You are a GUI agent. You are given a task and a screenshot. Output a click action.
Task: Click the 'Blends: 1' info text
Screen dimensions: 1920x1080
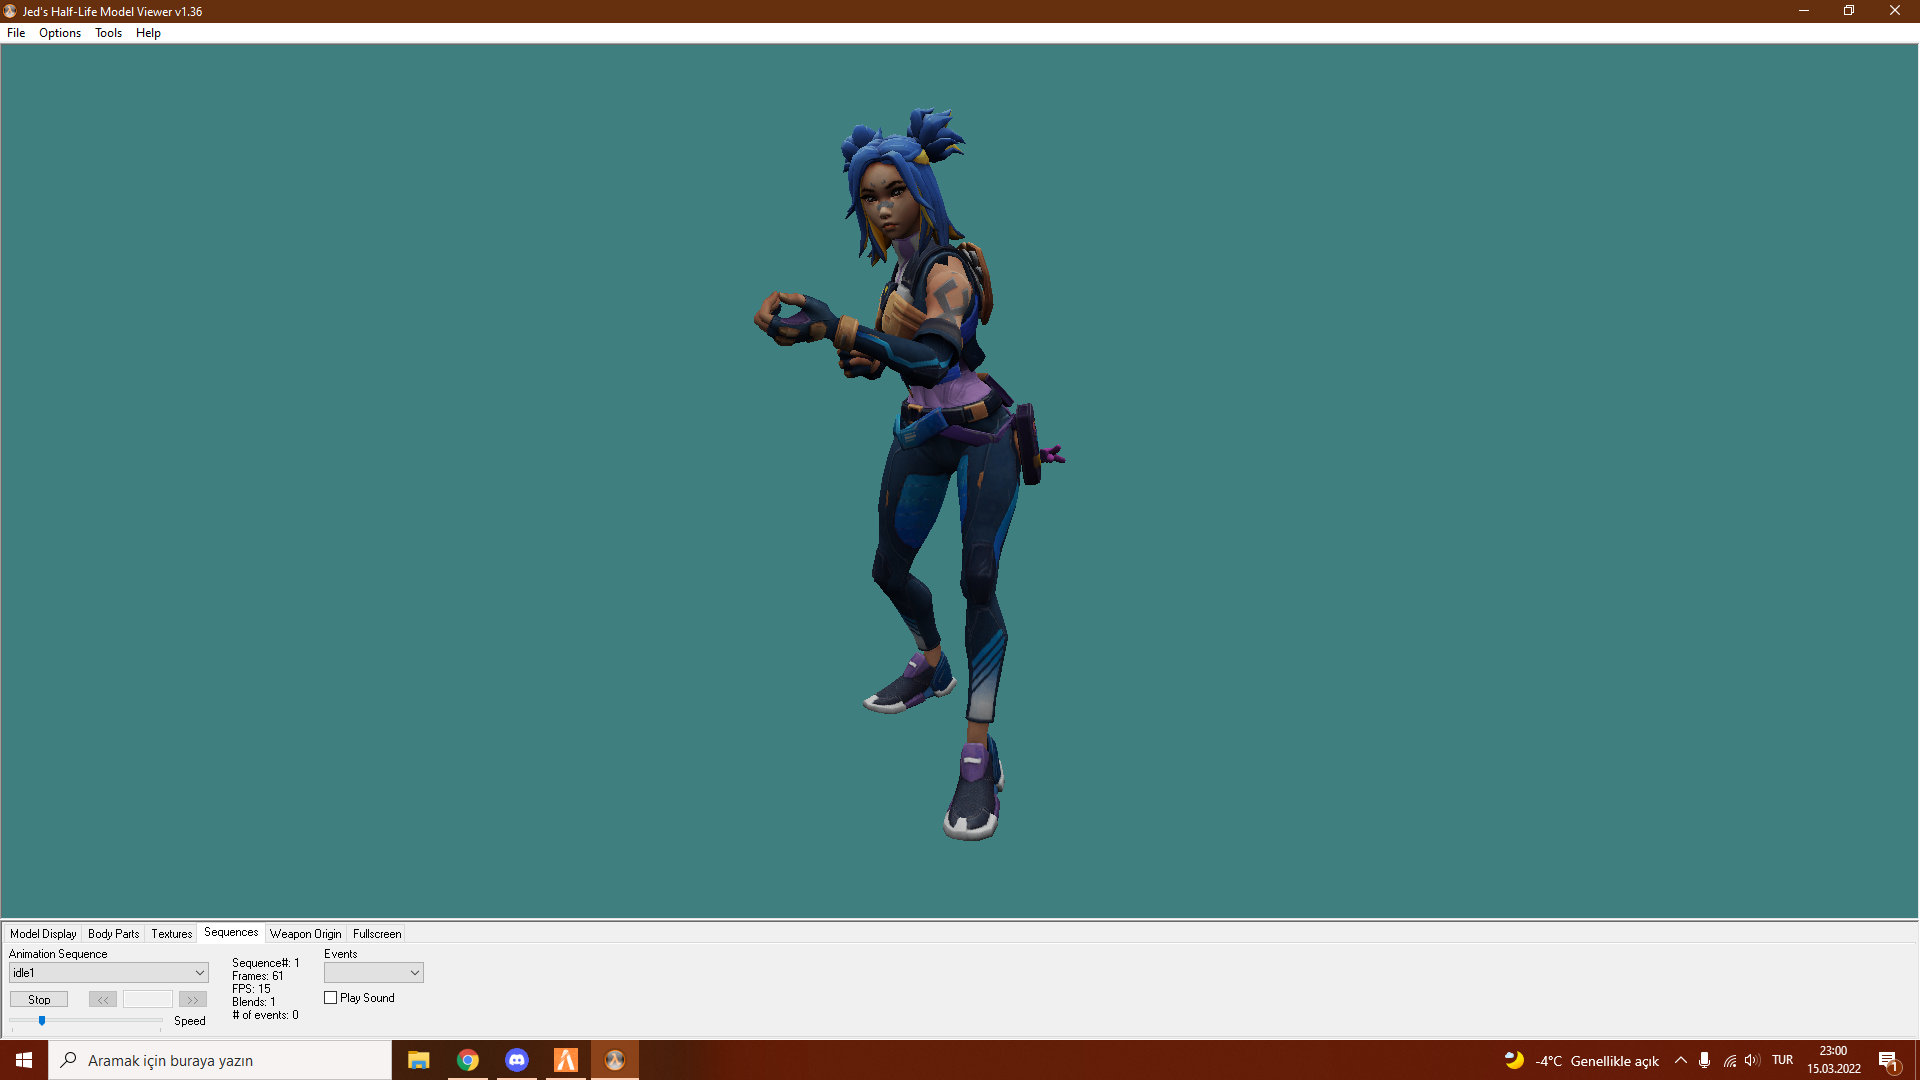tap(254, 1002)
